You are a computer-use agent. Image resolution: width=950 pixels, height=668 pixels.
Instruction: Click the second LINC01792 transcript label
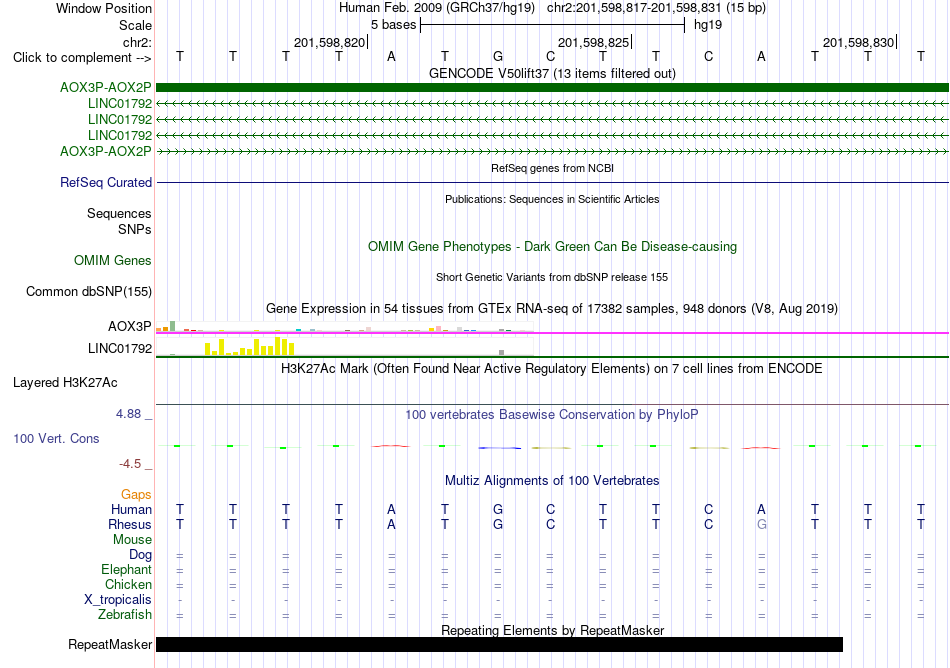[x=119, y=119]
